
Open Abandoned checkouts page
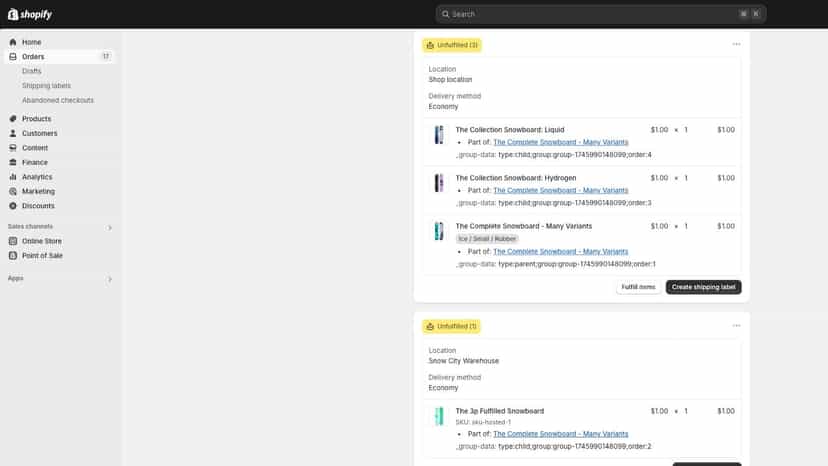pos(58,100)
